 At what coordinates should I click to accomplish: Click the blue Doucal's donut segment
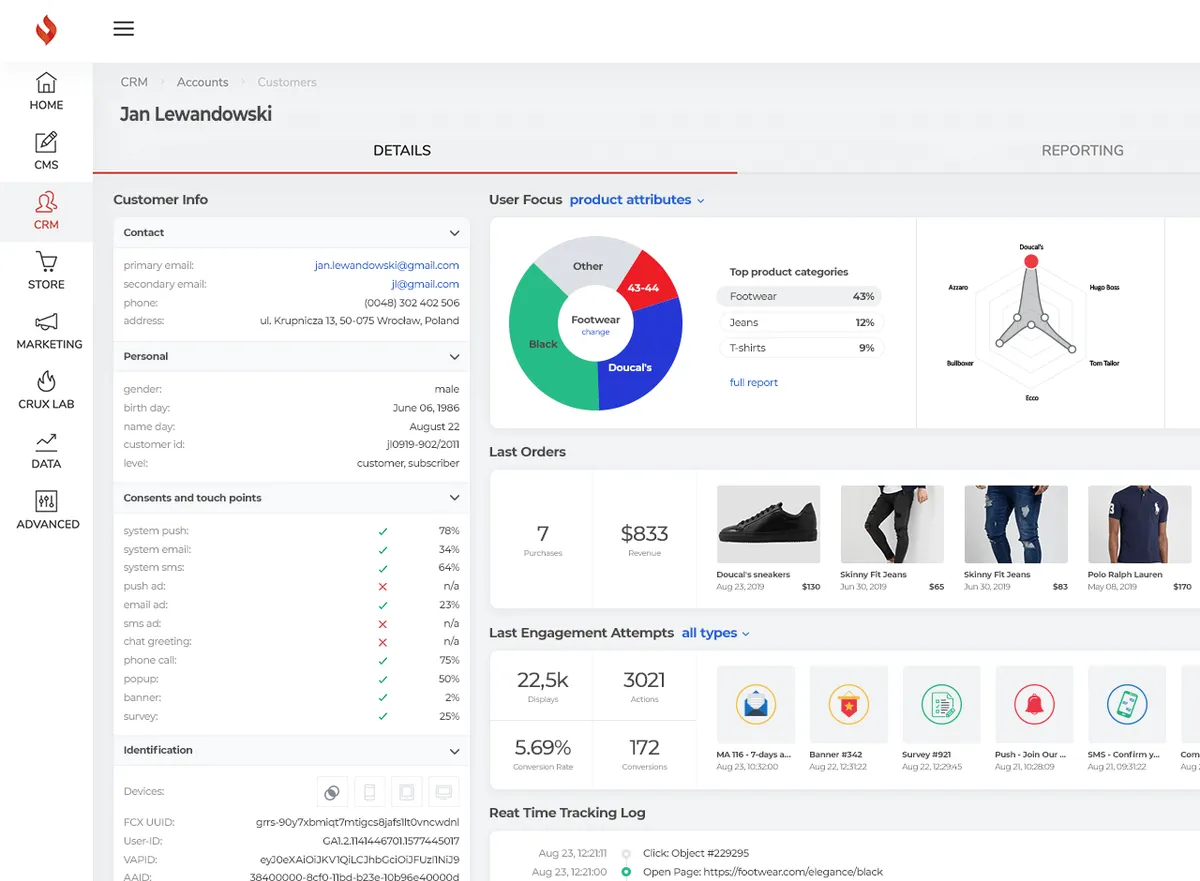640,355
